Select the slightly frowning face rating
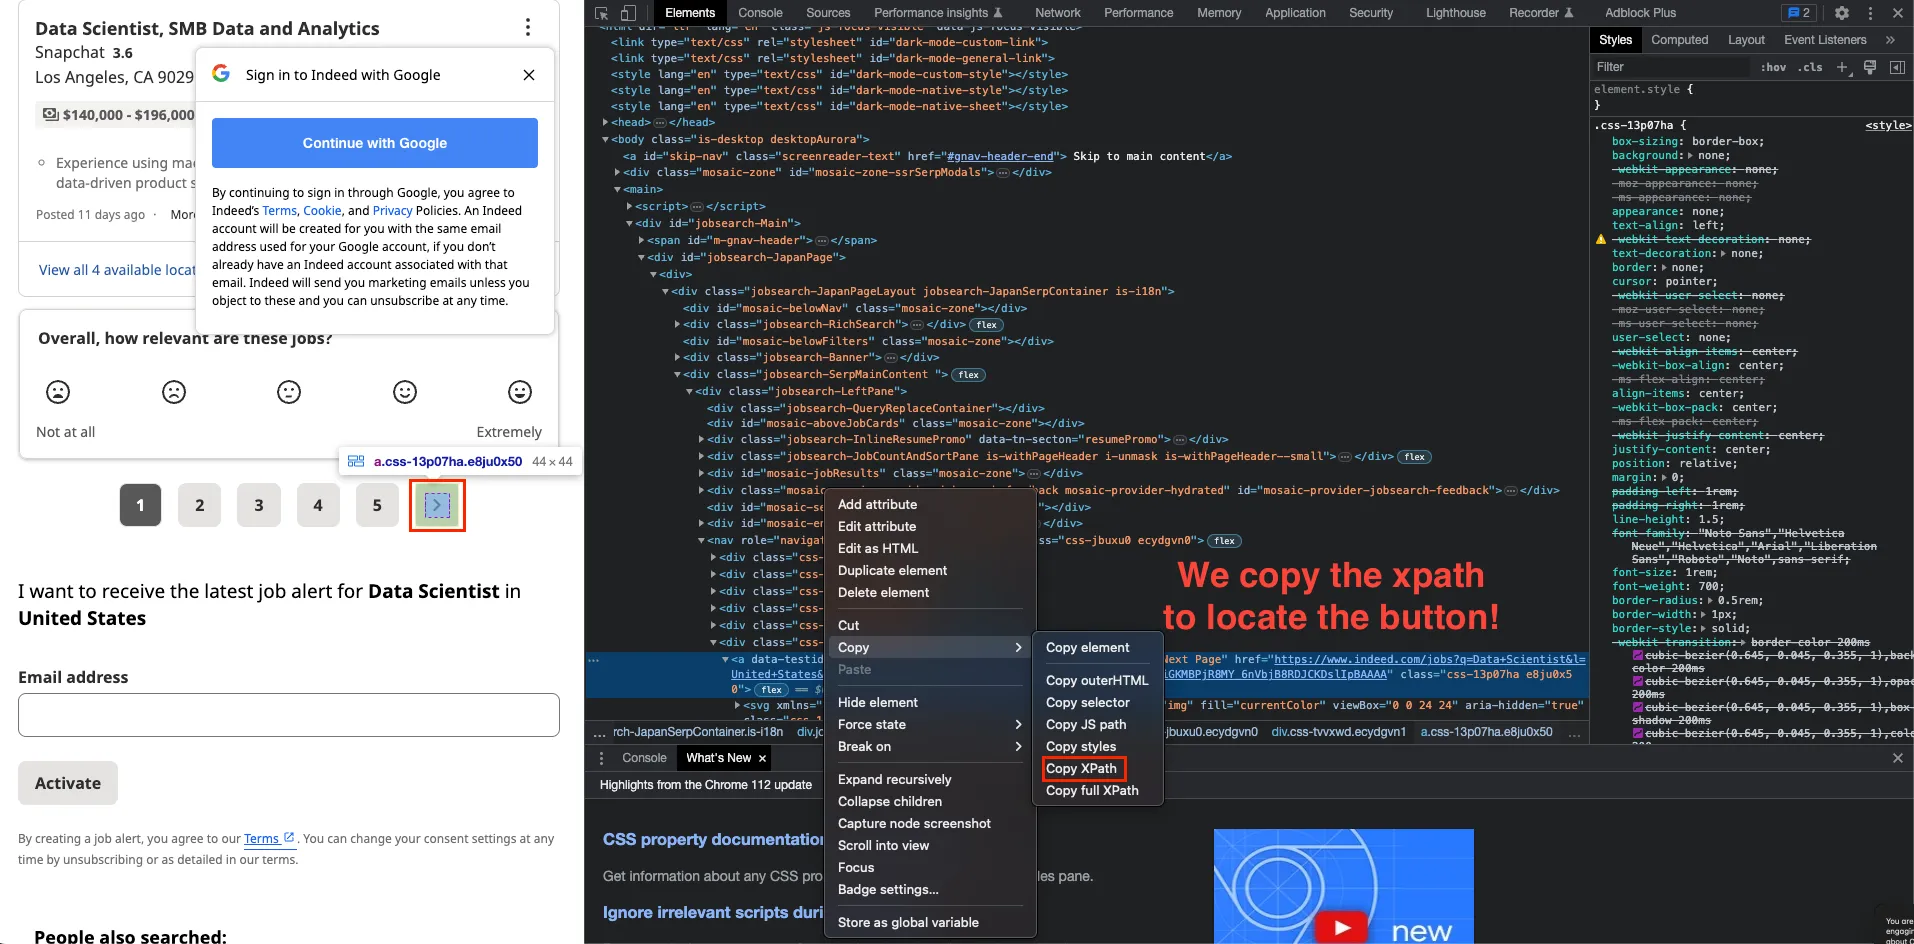The height and width of the screenshot is (944, 1914). pos(174,392)
